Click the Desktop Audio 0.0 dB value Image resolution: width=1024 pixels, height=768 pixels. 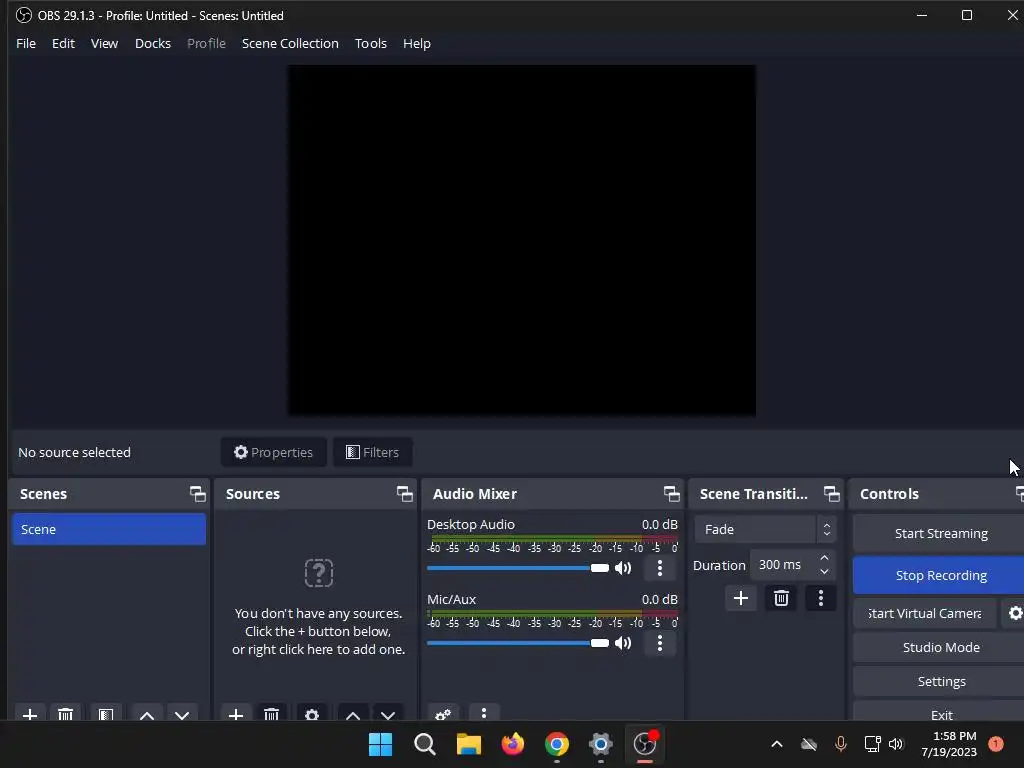pos(660,524)
